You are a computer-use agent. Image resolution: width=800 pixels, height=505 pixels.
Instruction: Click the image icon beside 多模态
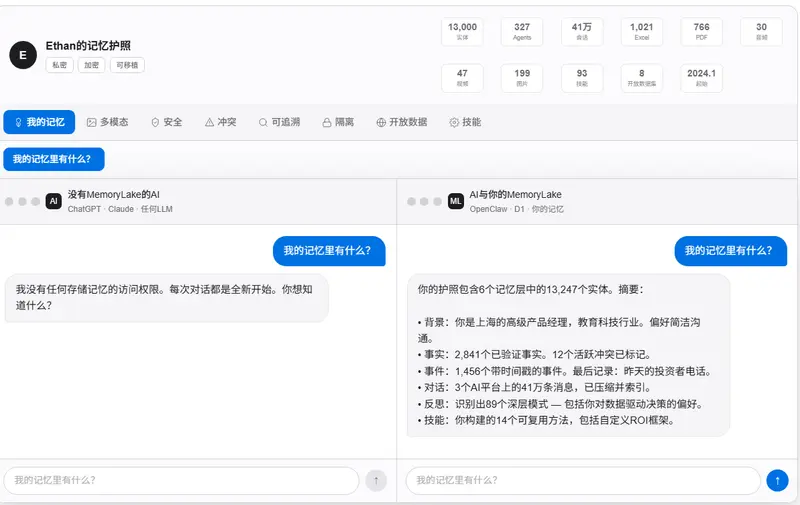pyautogui.click(x=91, y=122)
